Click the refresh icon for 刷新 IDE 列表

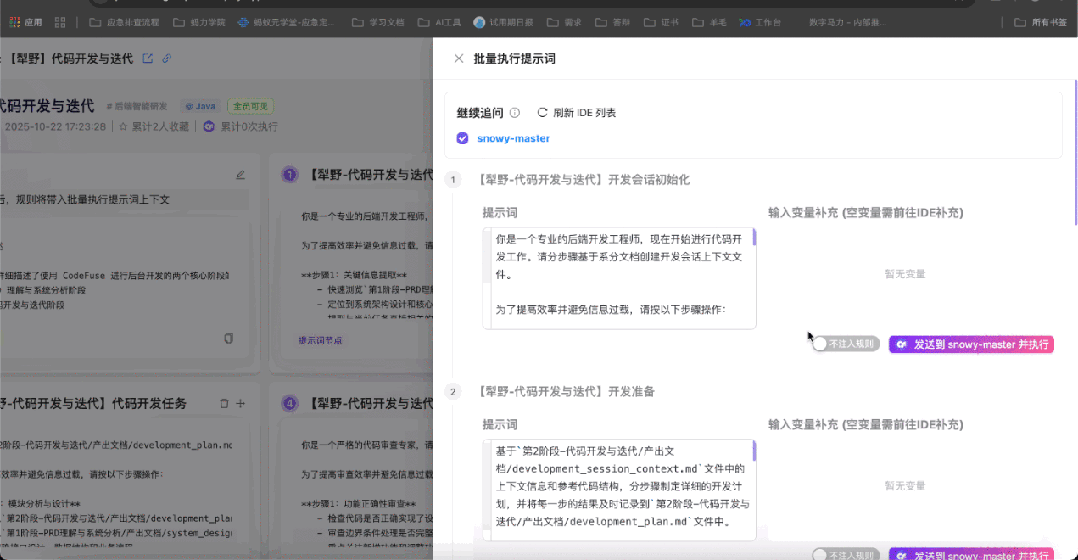point(542,113)
